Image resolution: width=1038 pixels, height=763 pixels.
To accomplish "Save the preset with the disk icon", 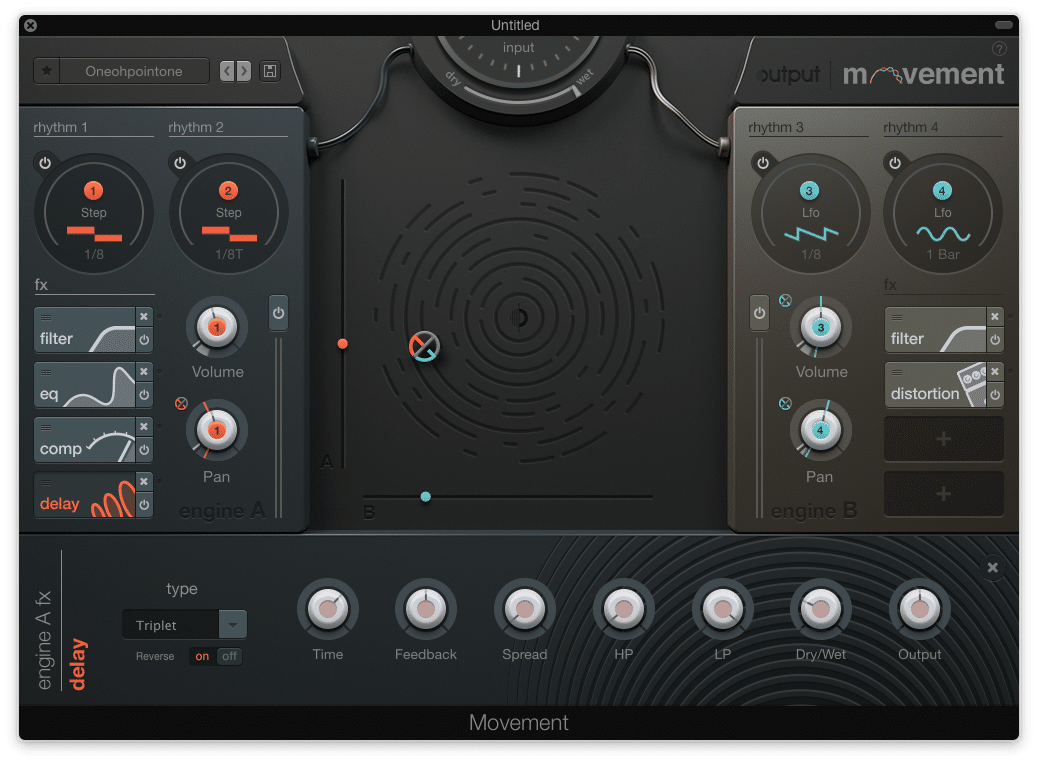I will (270, 71).
